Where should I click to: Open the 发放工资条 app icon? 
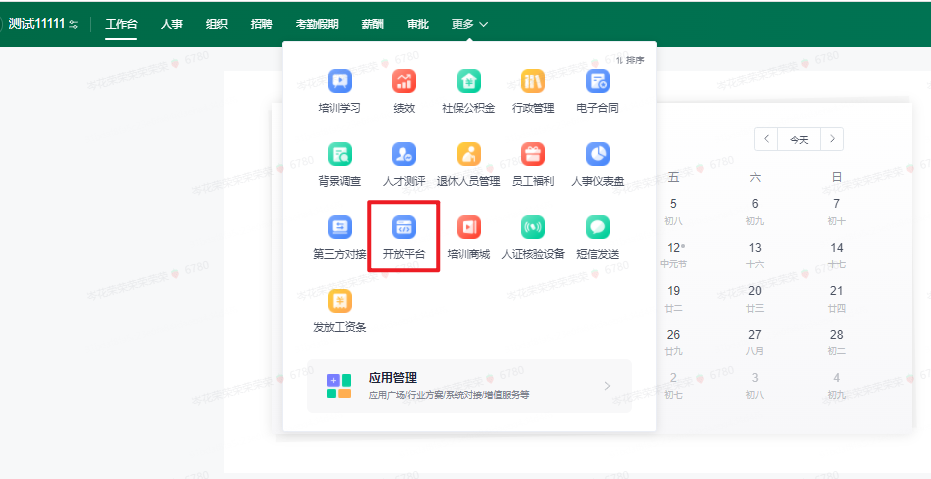[x=340, y=301]
